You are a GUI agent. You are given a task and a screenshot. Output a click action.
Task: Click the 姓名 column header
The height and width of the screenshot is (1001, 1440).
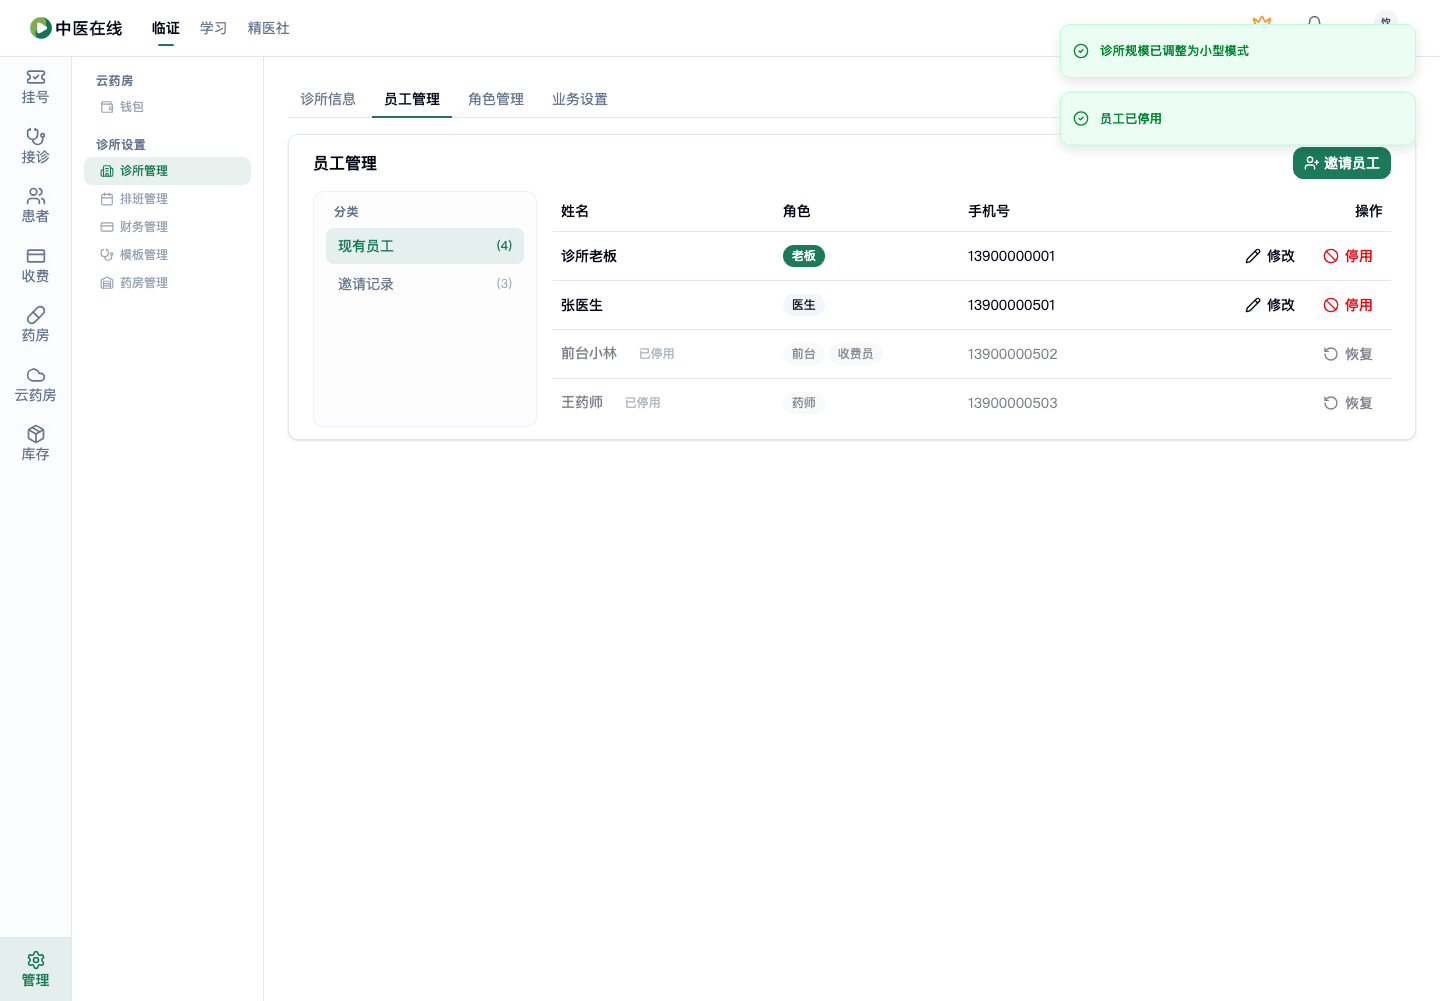[x=575, y=211]
